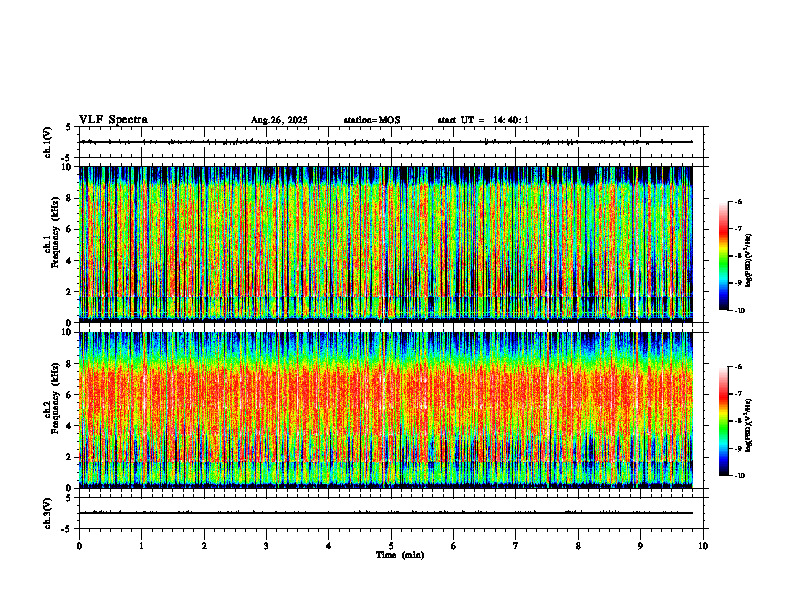Click the 'start UT = 14:40: 1' label
The width and height of the screenshot is (792, 612).
coord(483,120)
